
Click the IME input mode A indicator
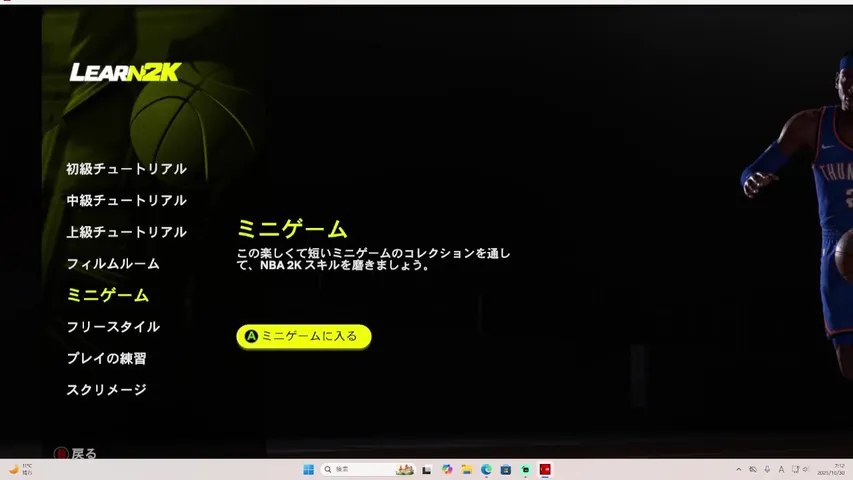click(781, 470)
